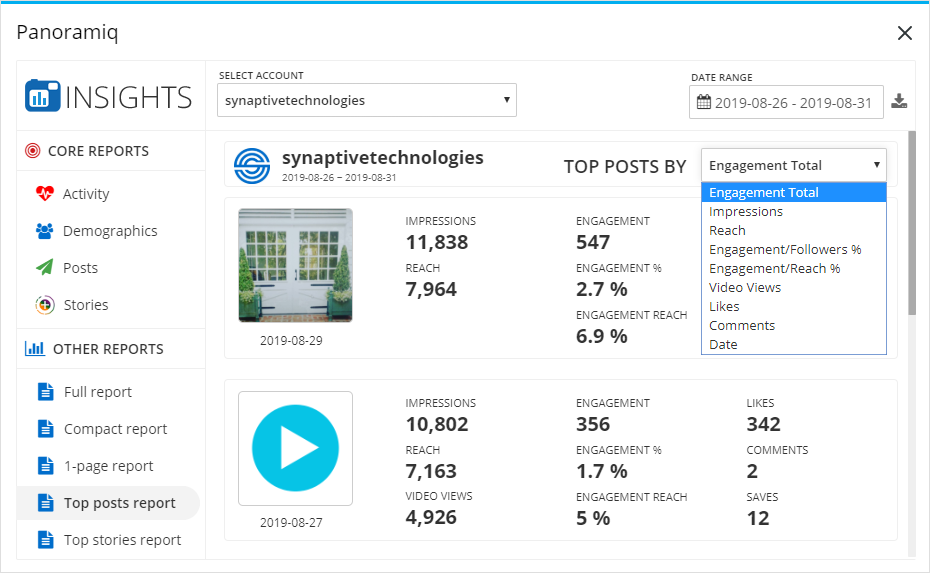Click the engagement value 356
Viewport: 930px width, 573px height.
(x=593, y=424)
